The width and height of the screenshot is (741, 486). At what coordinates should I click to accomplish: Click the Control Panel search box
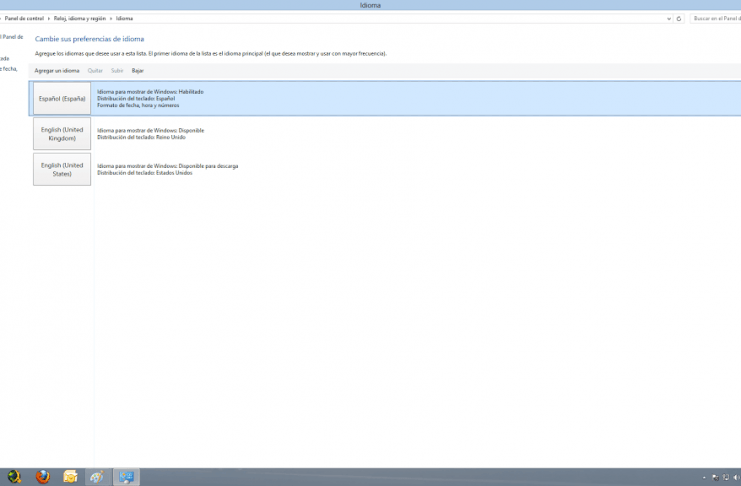(x=715, y=18)
